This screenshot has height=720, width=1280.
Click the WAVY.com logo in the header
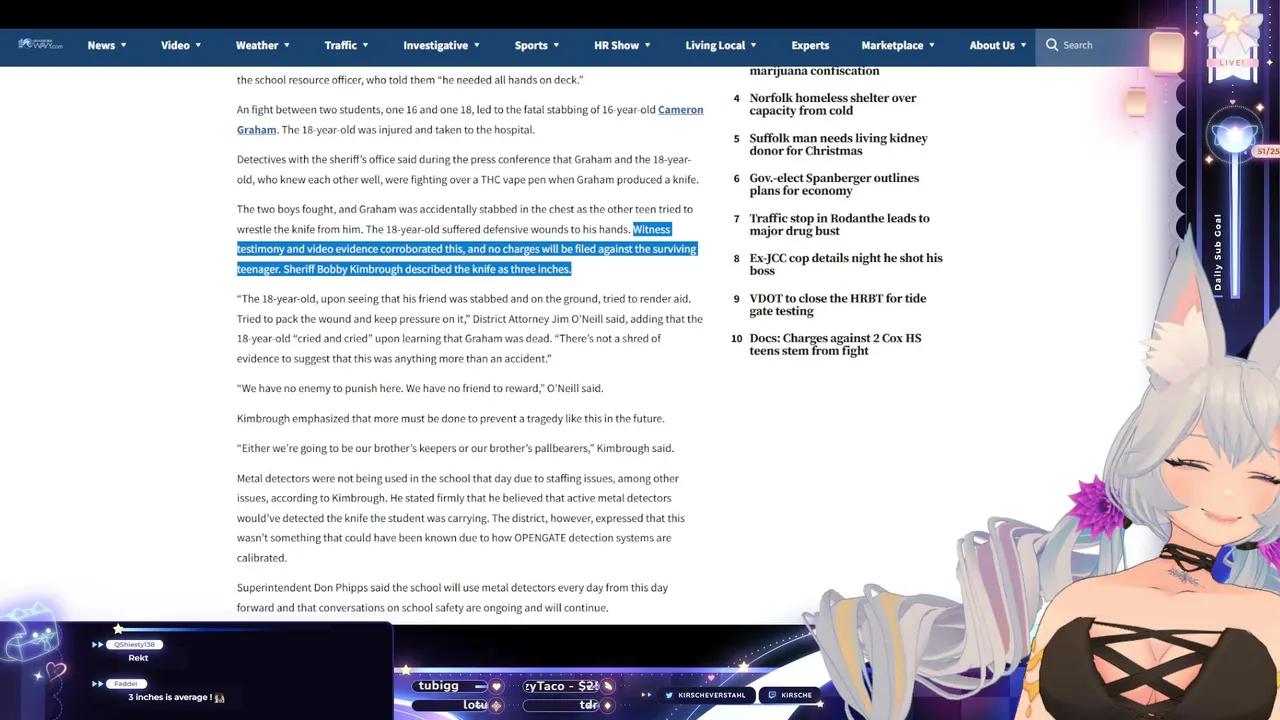40,44
